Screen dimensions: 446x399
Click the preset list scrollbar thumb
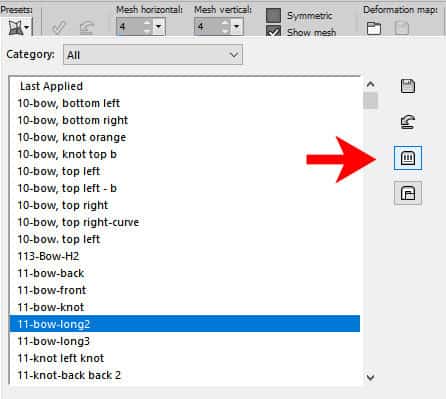[x=370, y=100]
